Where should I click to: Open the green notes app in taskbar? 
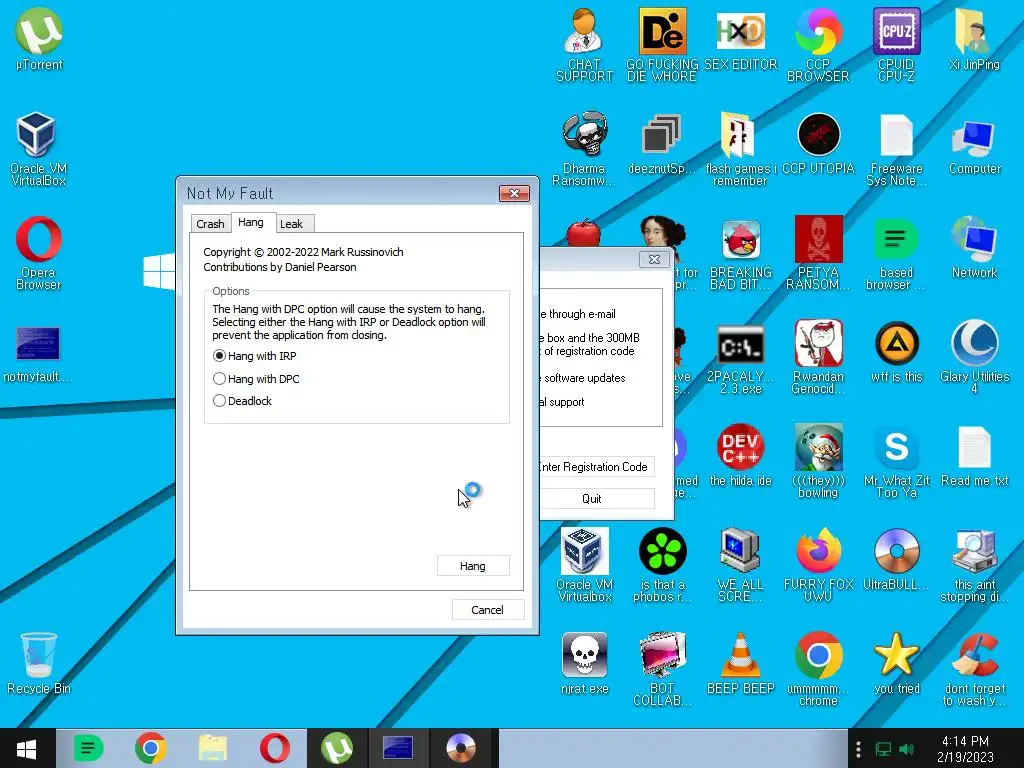(x=88, y=748)
